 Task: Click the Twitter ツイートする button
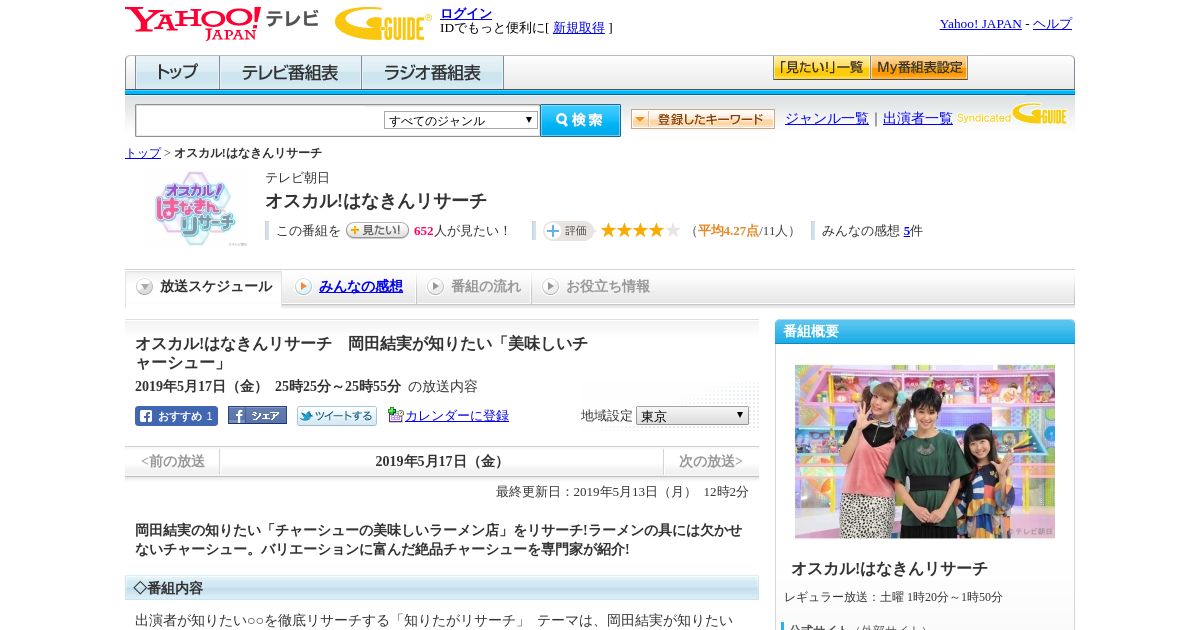click(337, 416)
